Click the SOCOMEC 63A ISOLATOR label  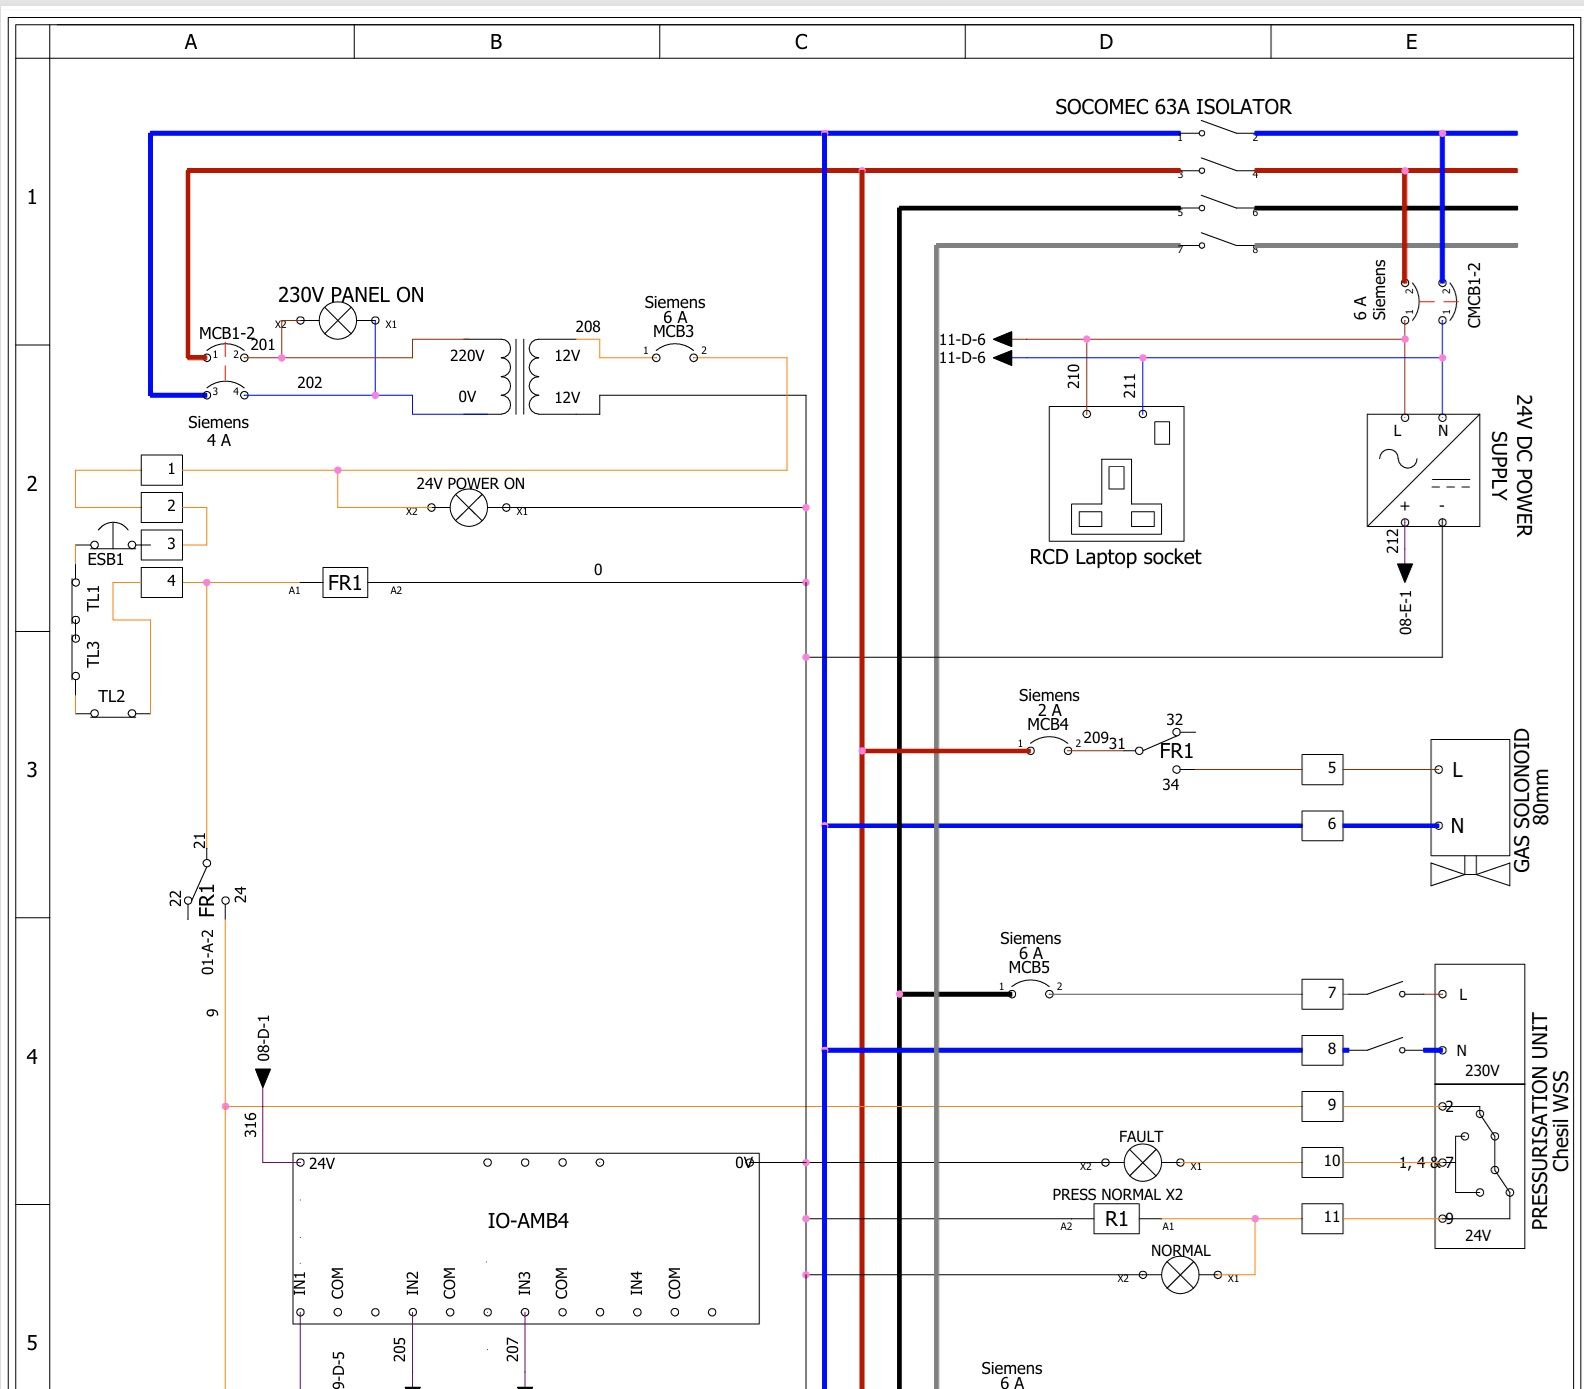[x=1173, y=107]
